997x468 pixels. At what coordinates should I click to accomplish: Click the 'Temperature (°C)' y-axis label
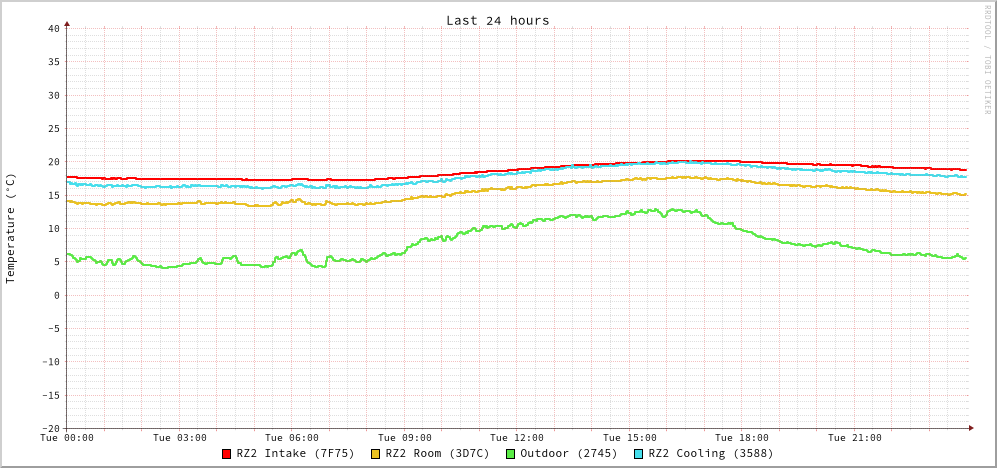[x=11, y=228]
